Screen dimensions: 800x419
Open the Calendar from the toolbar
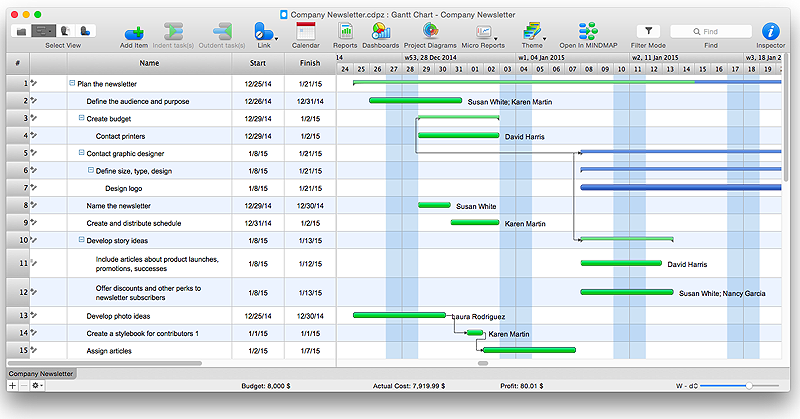click(306, 32)
